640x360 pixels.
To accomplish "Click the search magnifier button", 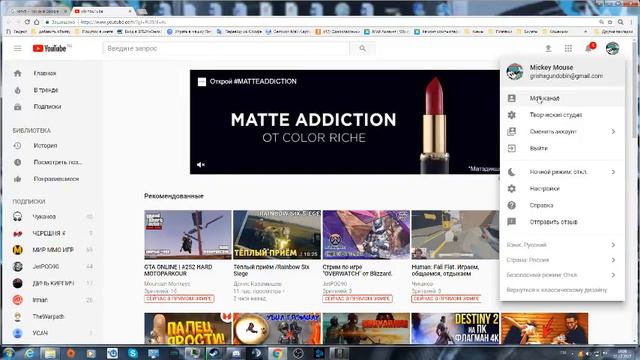I will (362, 49).
